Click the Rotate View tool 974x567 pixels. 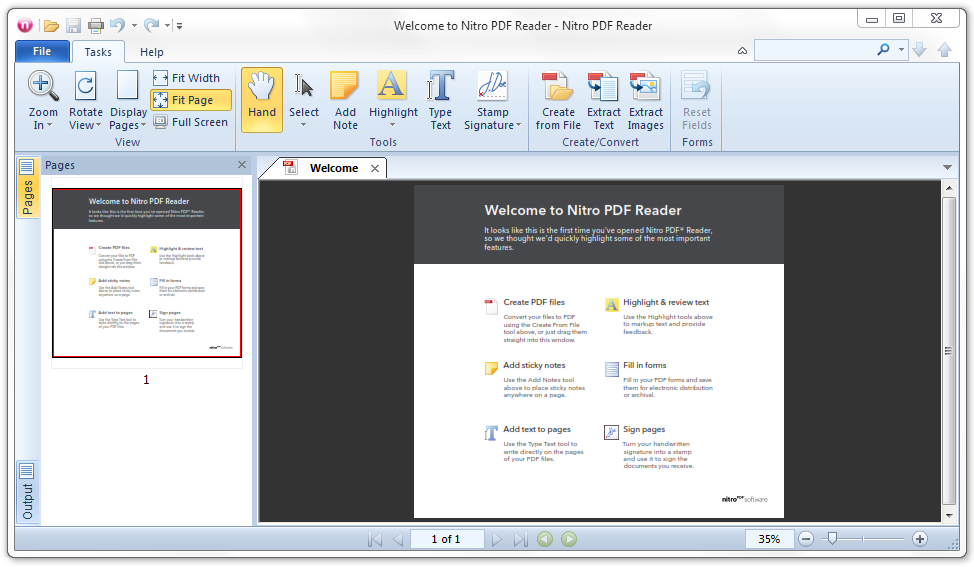tap(86, 101)
